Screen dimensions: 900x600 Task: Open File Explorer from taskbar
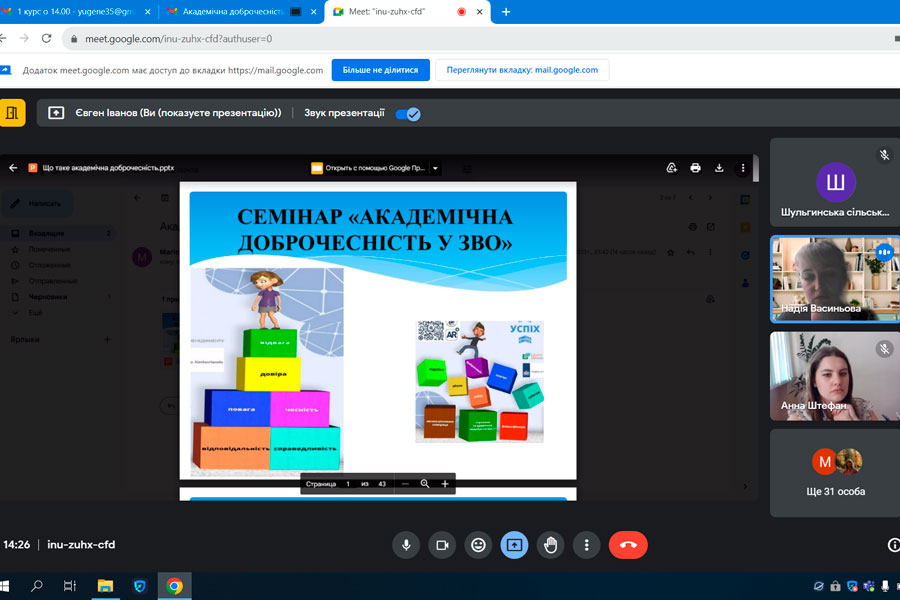105,586
